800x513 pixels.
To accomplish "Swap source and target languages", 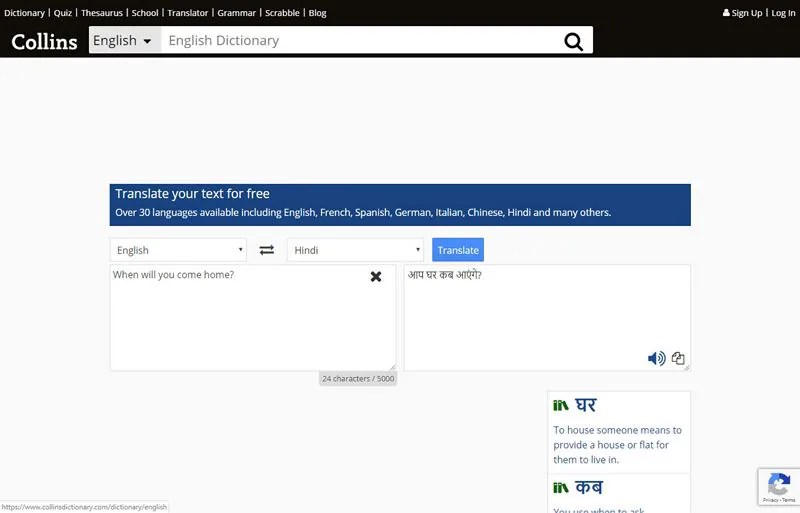I will coord(266,250).
